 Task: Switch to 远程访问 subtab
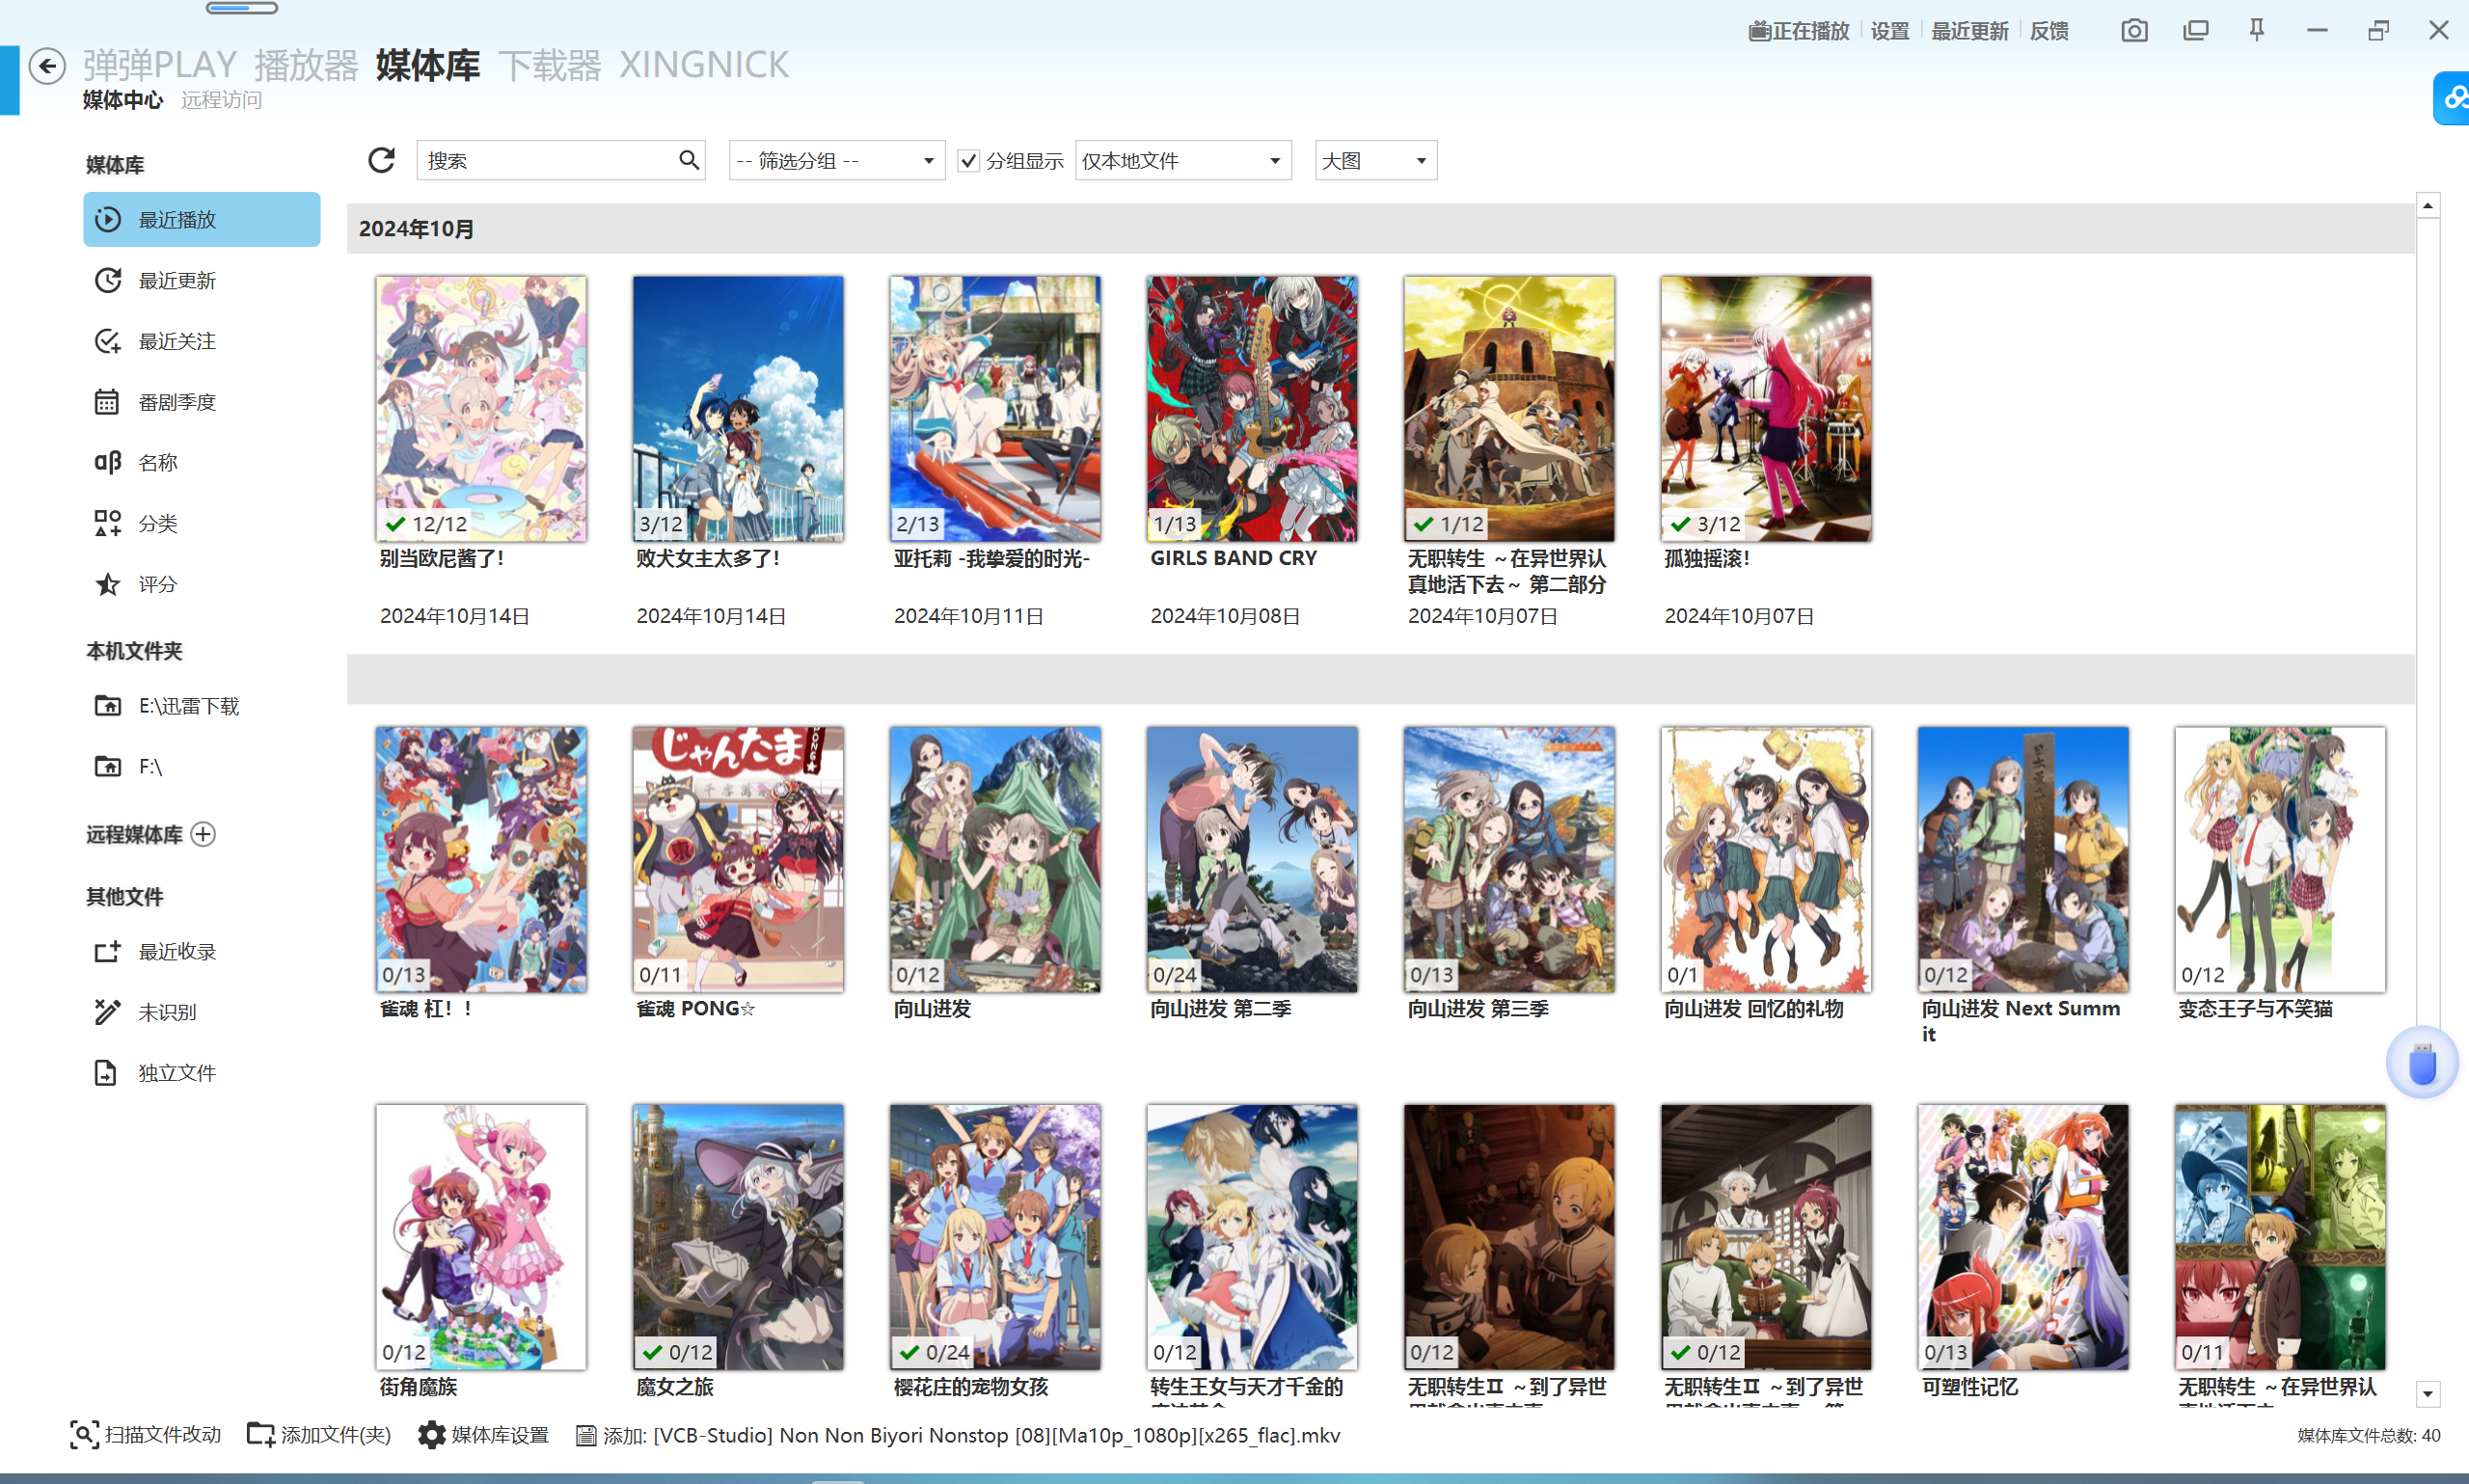click(221, 100)
